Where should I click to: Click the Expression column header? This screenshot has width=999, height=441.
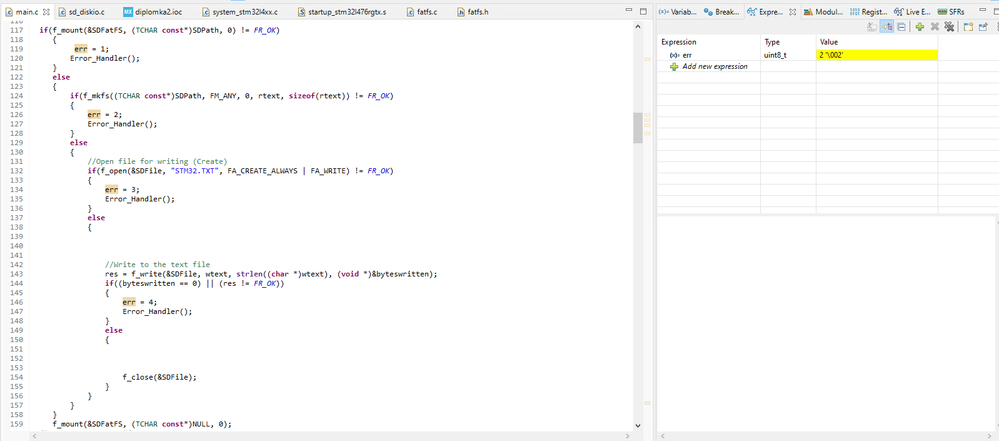[708, 42]
